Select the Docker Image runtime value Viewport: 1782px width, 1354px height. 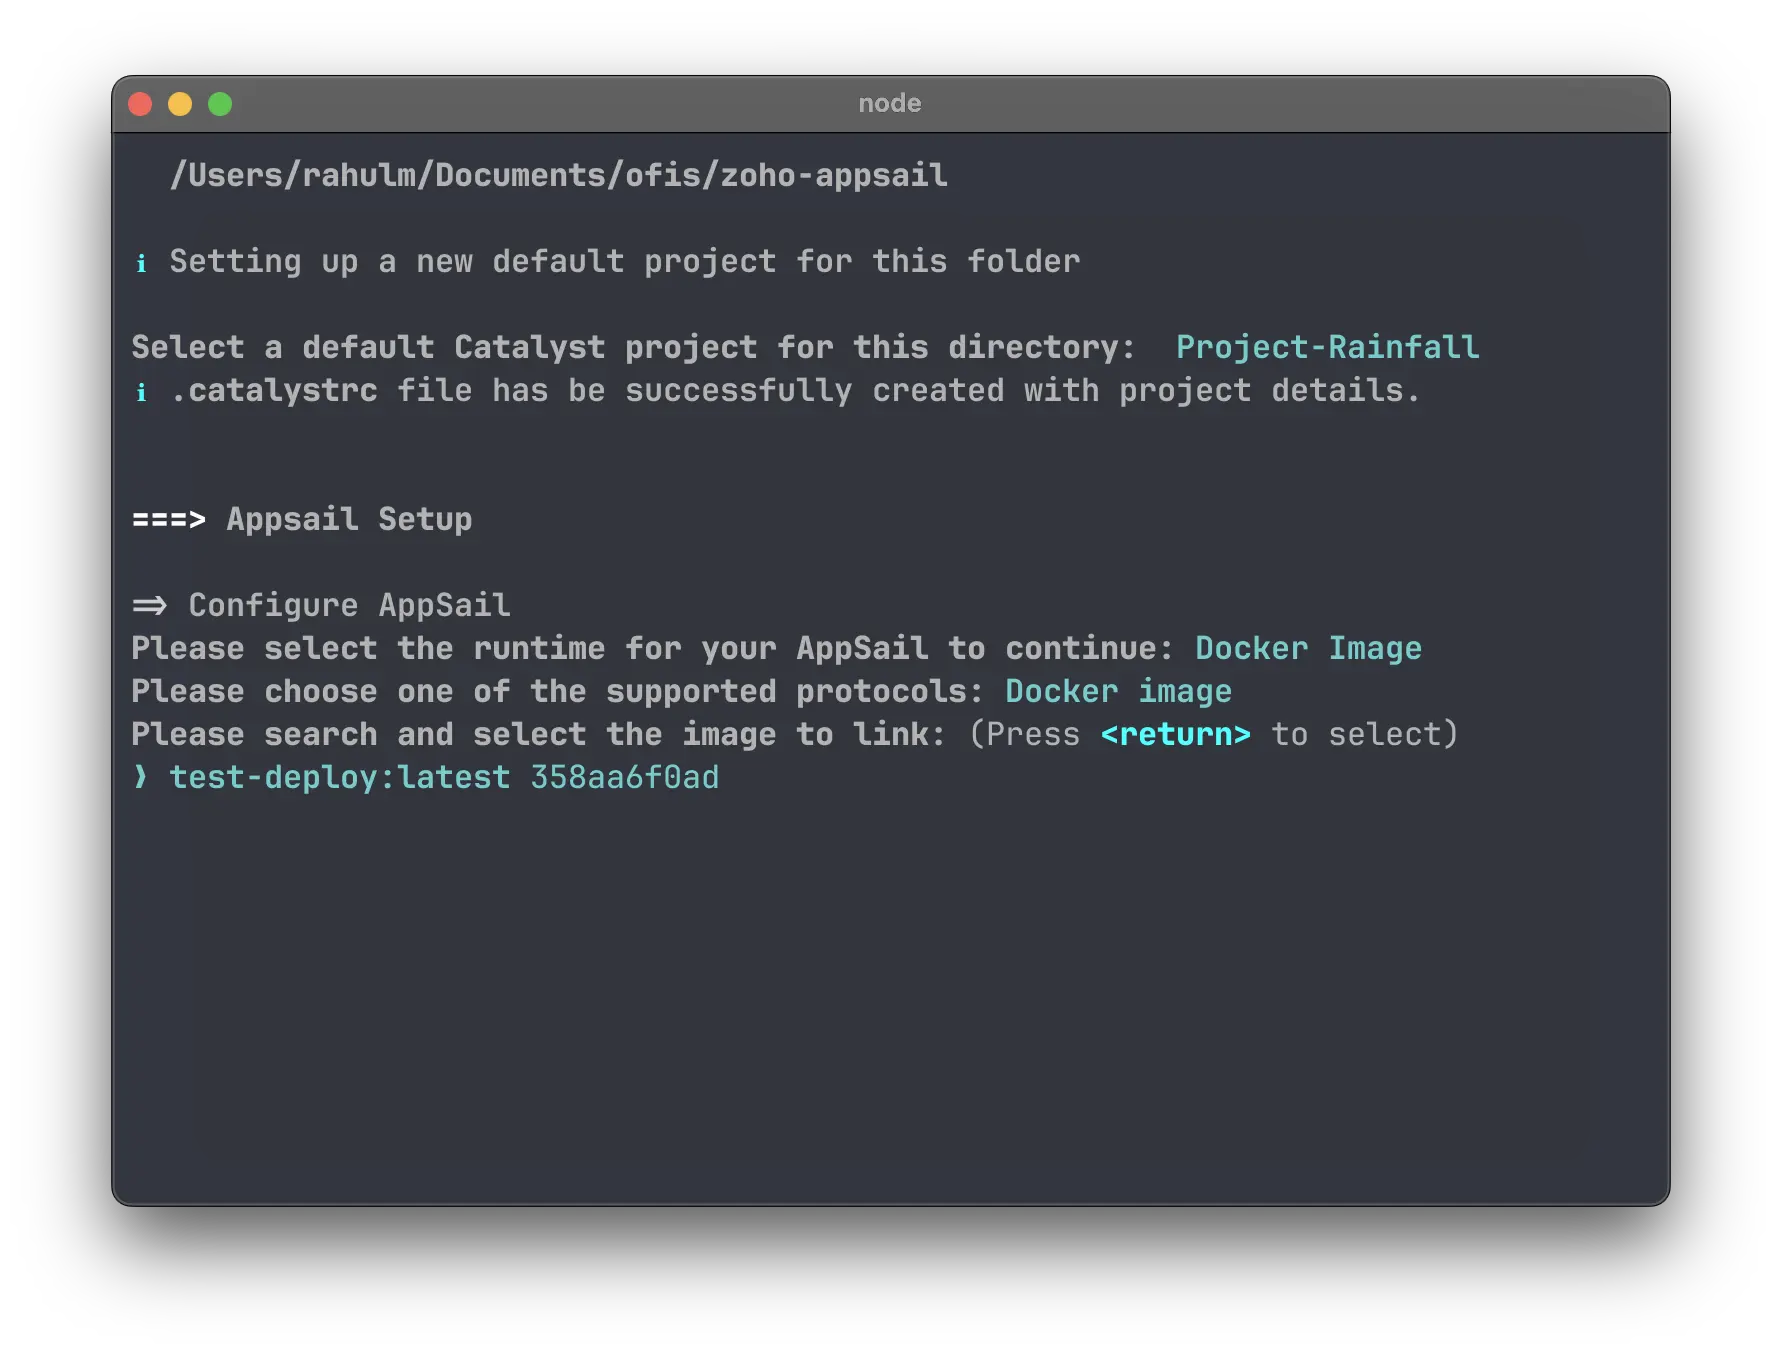coord(1310,648)
